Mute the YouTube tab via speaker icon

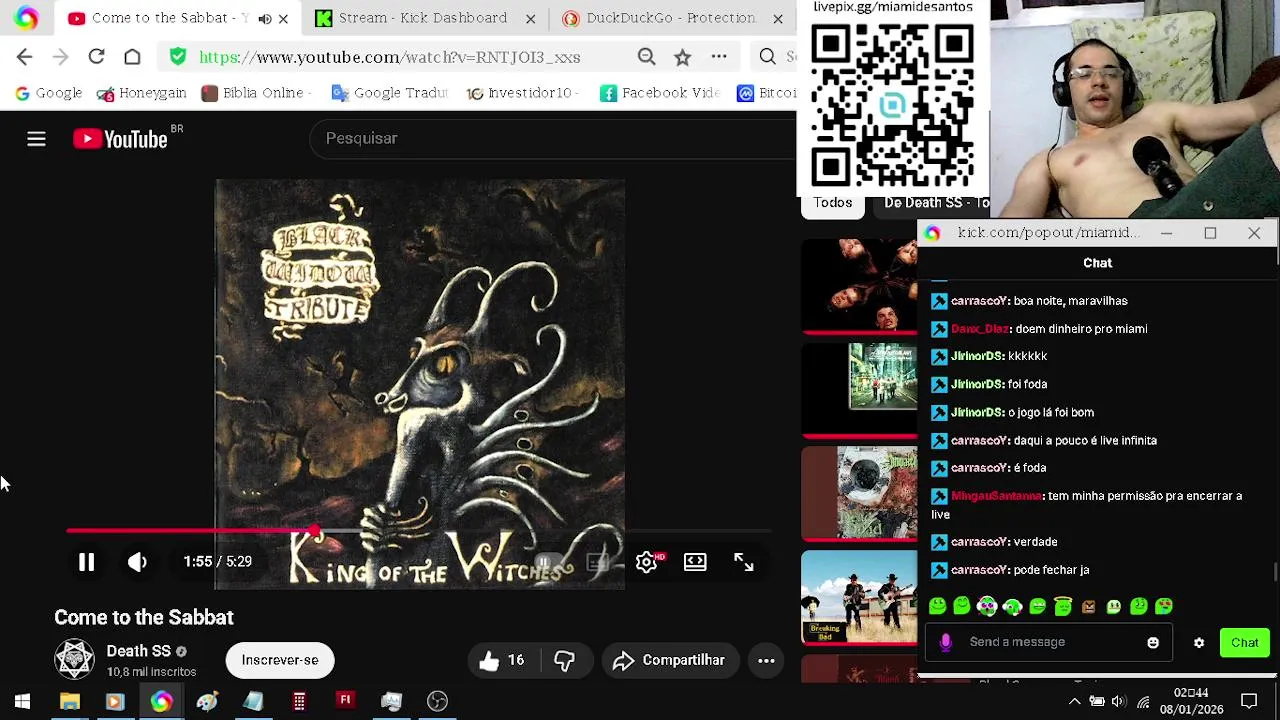(x=264, y=18)
